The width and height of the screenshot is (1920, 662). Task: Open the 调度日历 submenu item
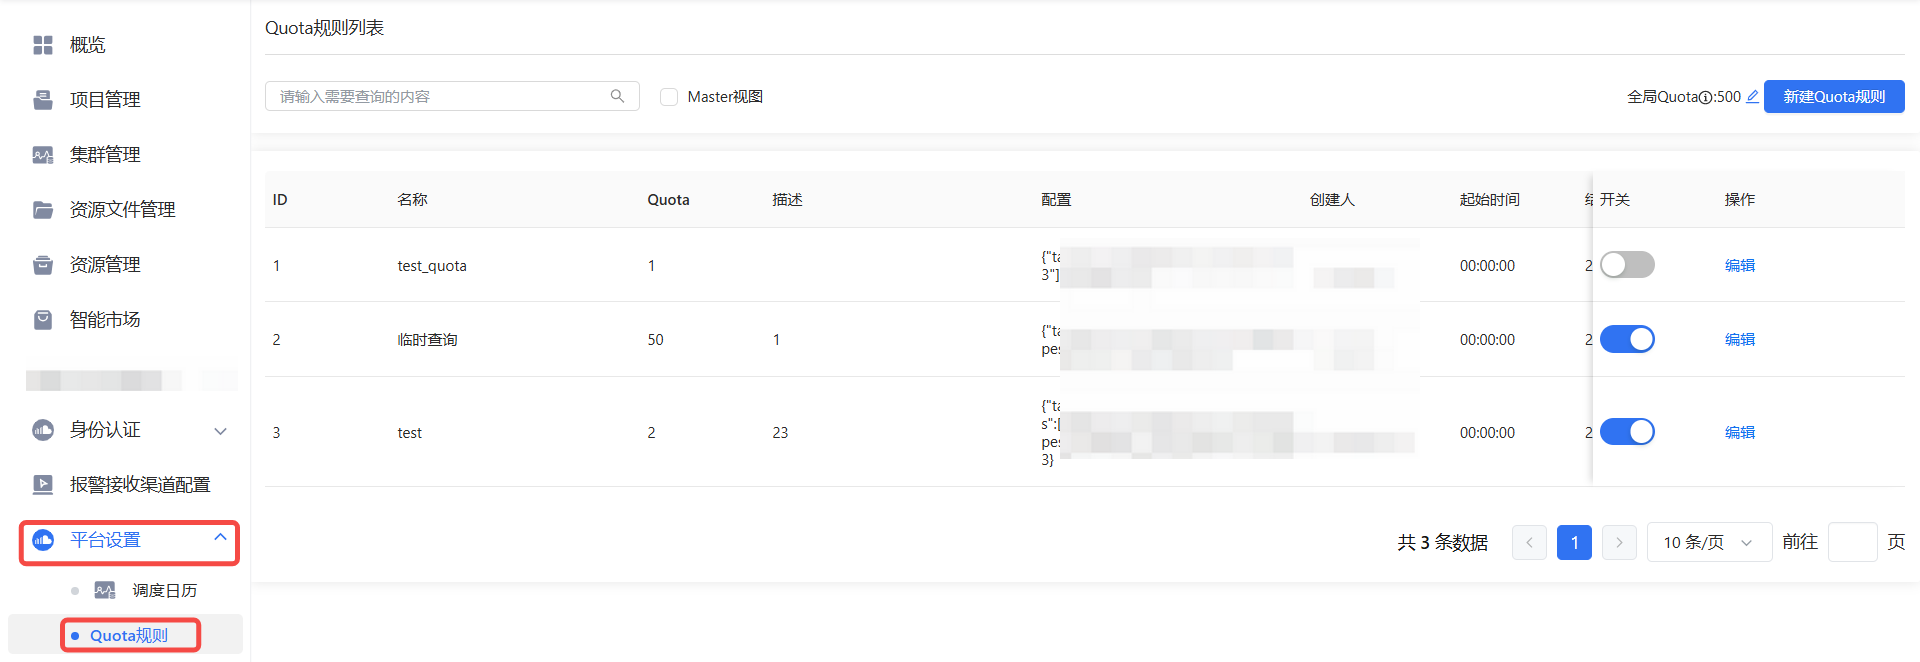164,591
